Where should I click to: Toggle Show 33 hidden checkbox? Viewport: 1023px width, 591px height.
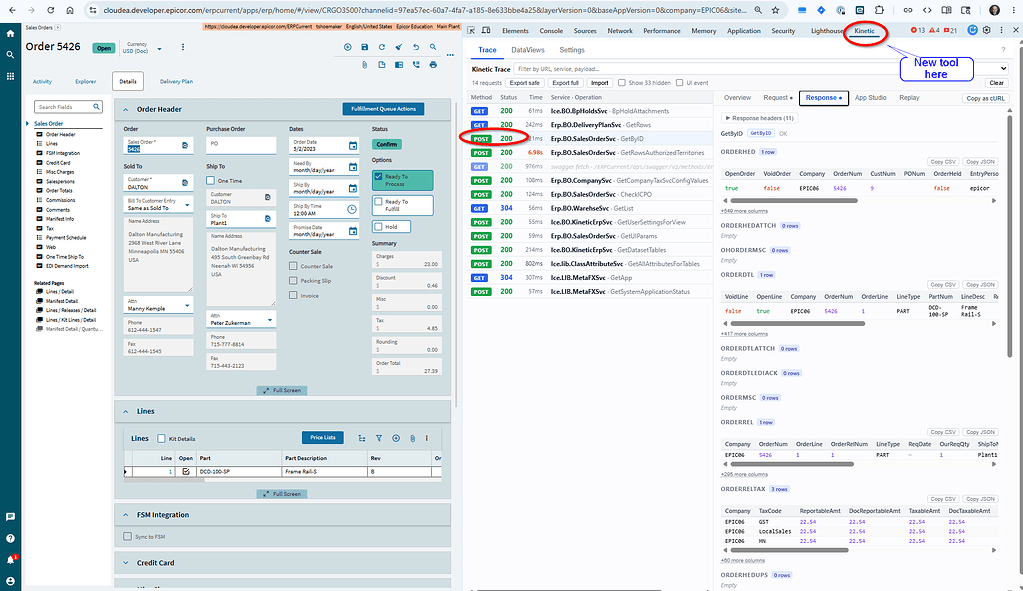(x=622, y=83)
